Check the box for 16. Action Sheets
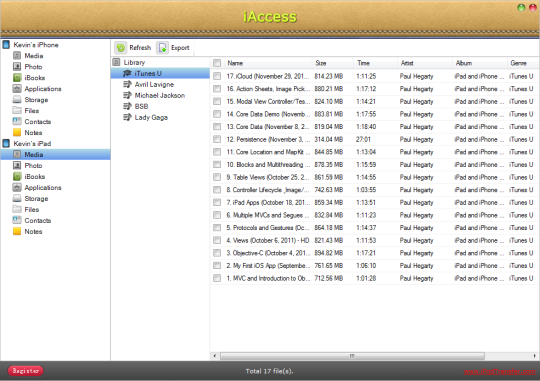 coord(217,89)
